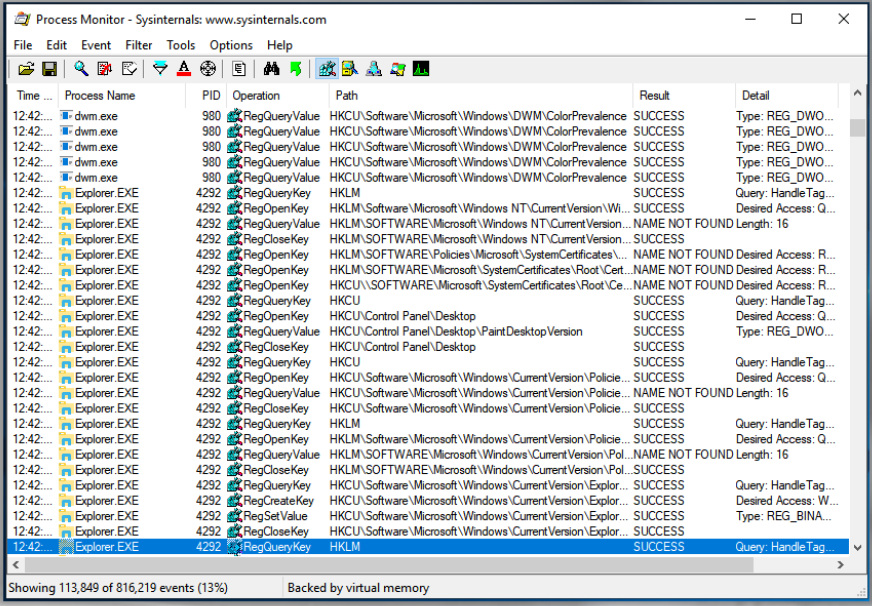The width and height of the screenshot is (872, 606).
Task: Toggle Show Profiling Events graph icon
Action: pos(421,69)
